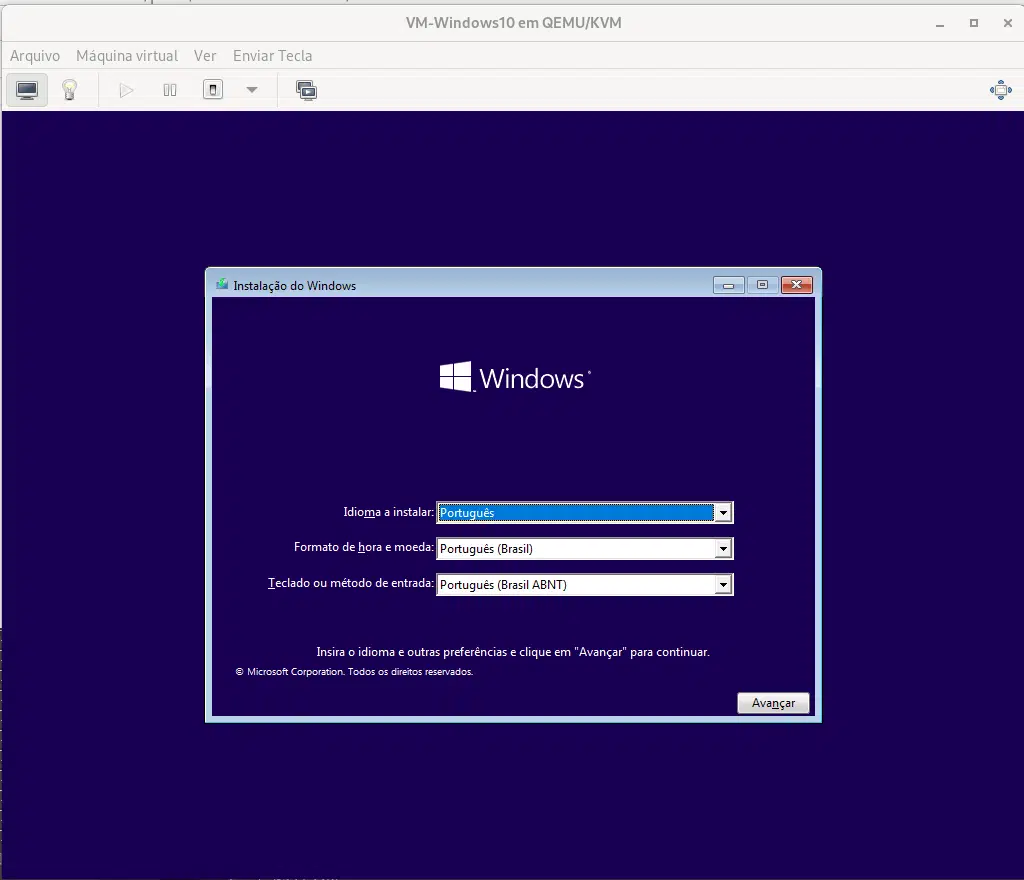Shut down the virtual machine power icon
Viewport: 1024px width, 880px height.
coord(213,90)
